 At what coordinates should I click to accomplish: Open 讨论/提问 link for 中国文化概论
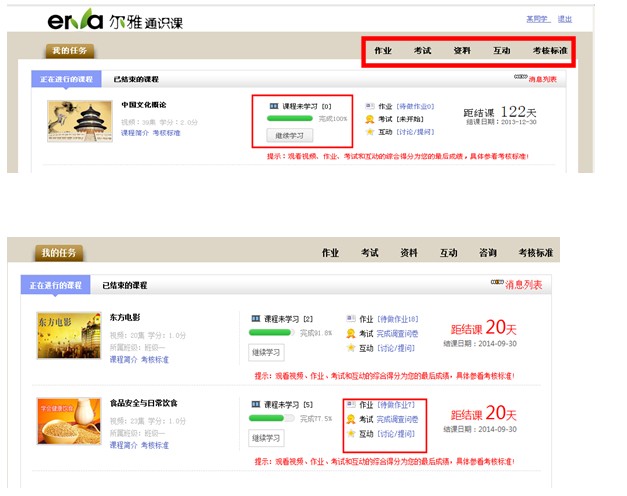(413, 132)
